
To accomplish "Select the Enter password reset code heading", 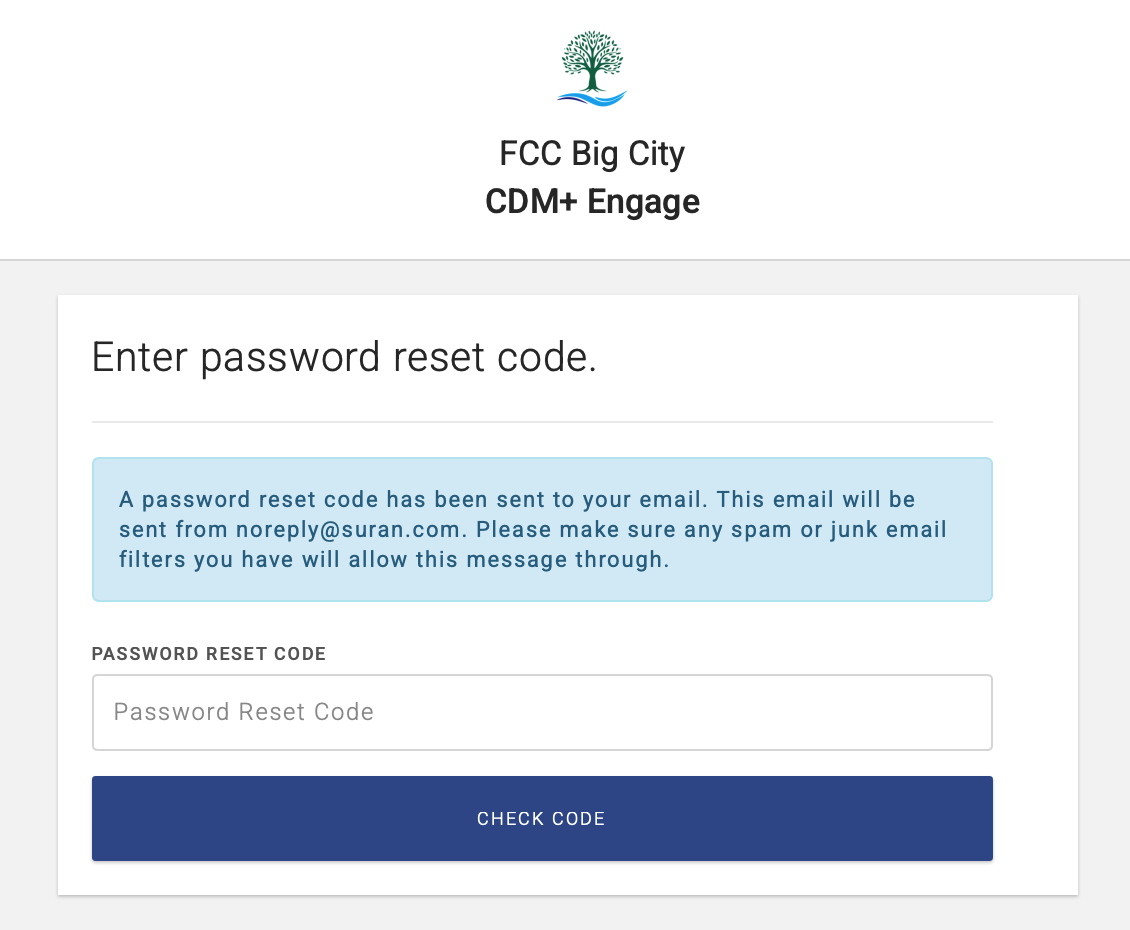I will [343, 357].
